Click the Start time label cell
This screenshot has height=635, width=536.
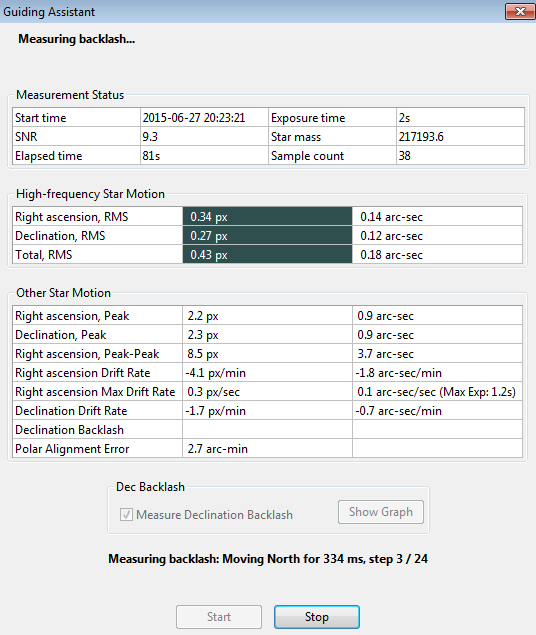coord(77,117)
